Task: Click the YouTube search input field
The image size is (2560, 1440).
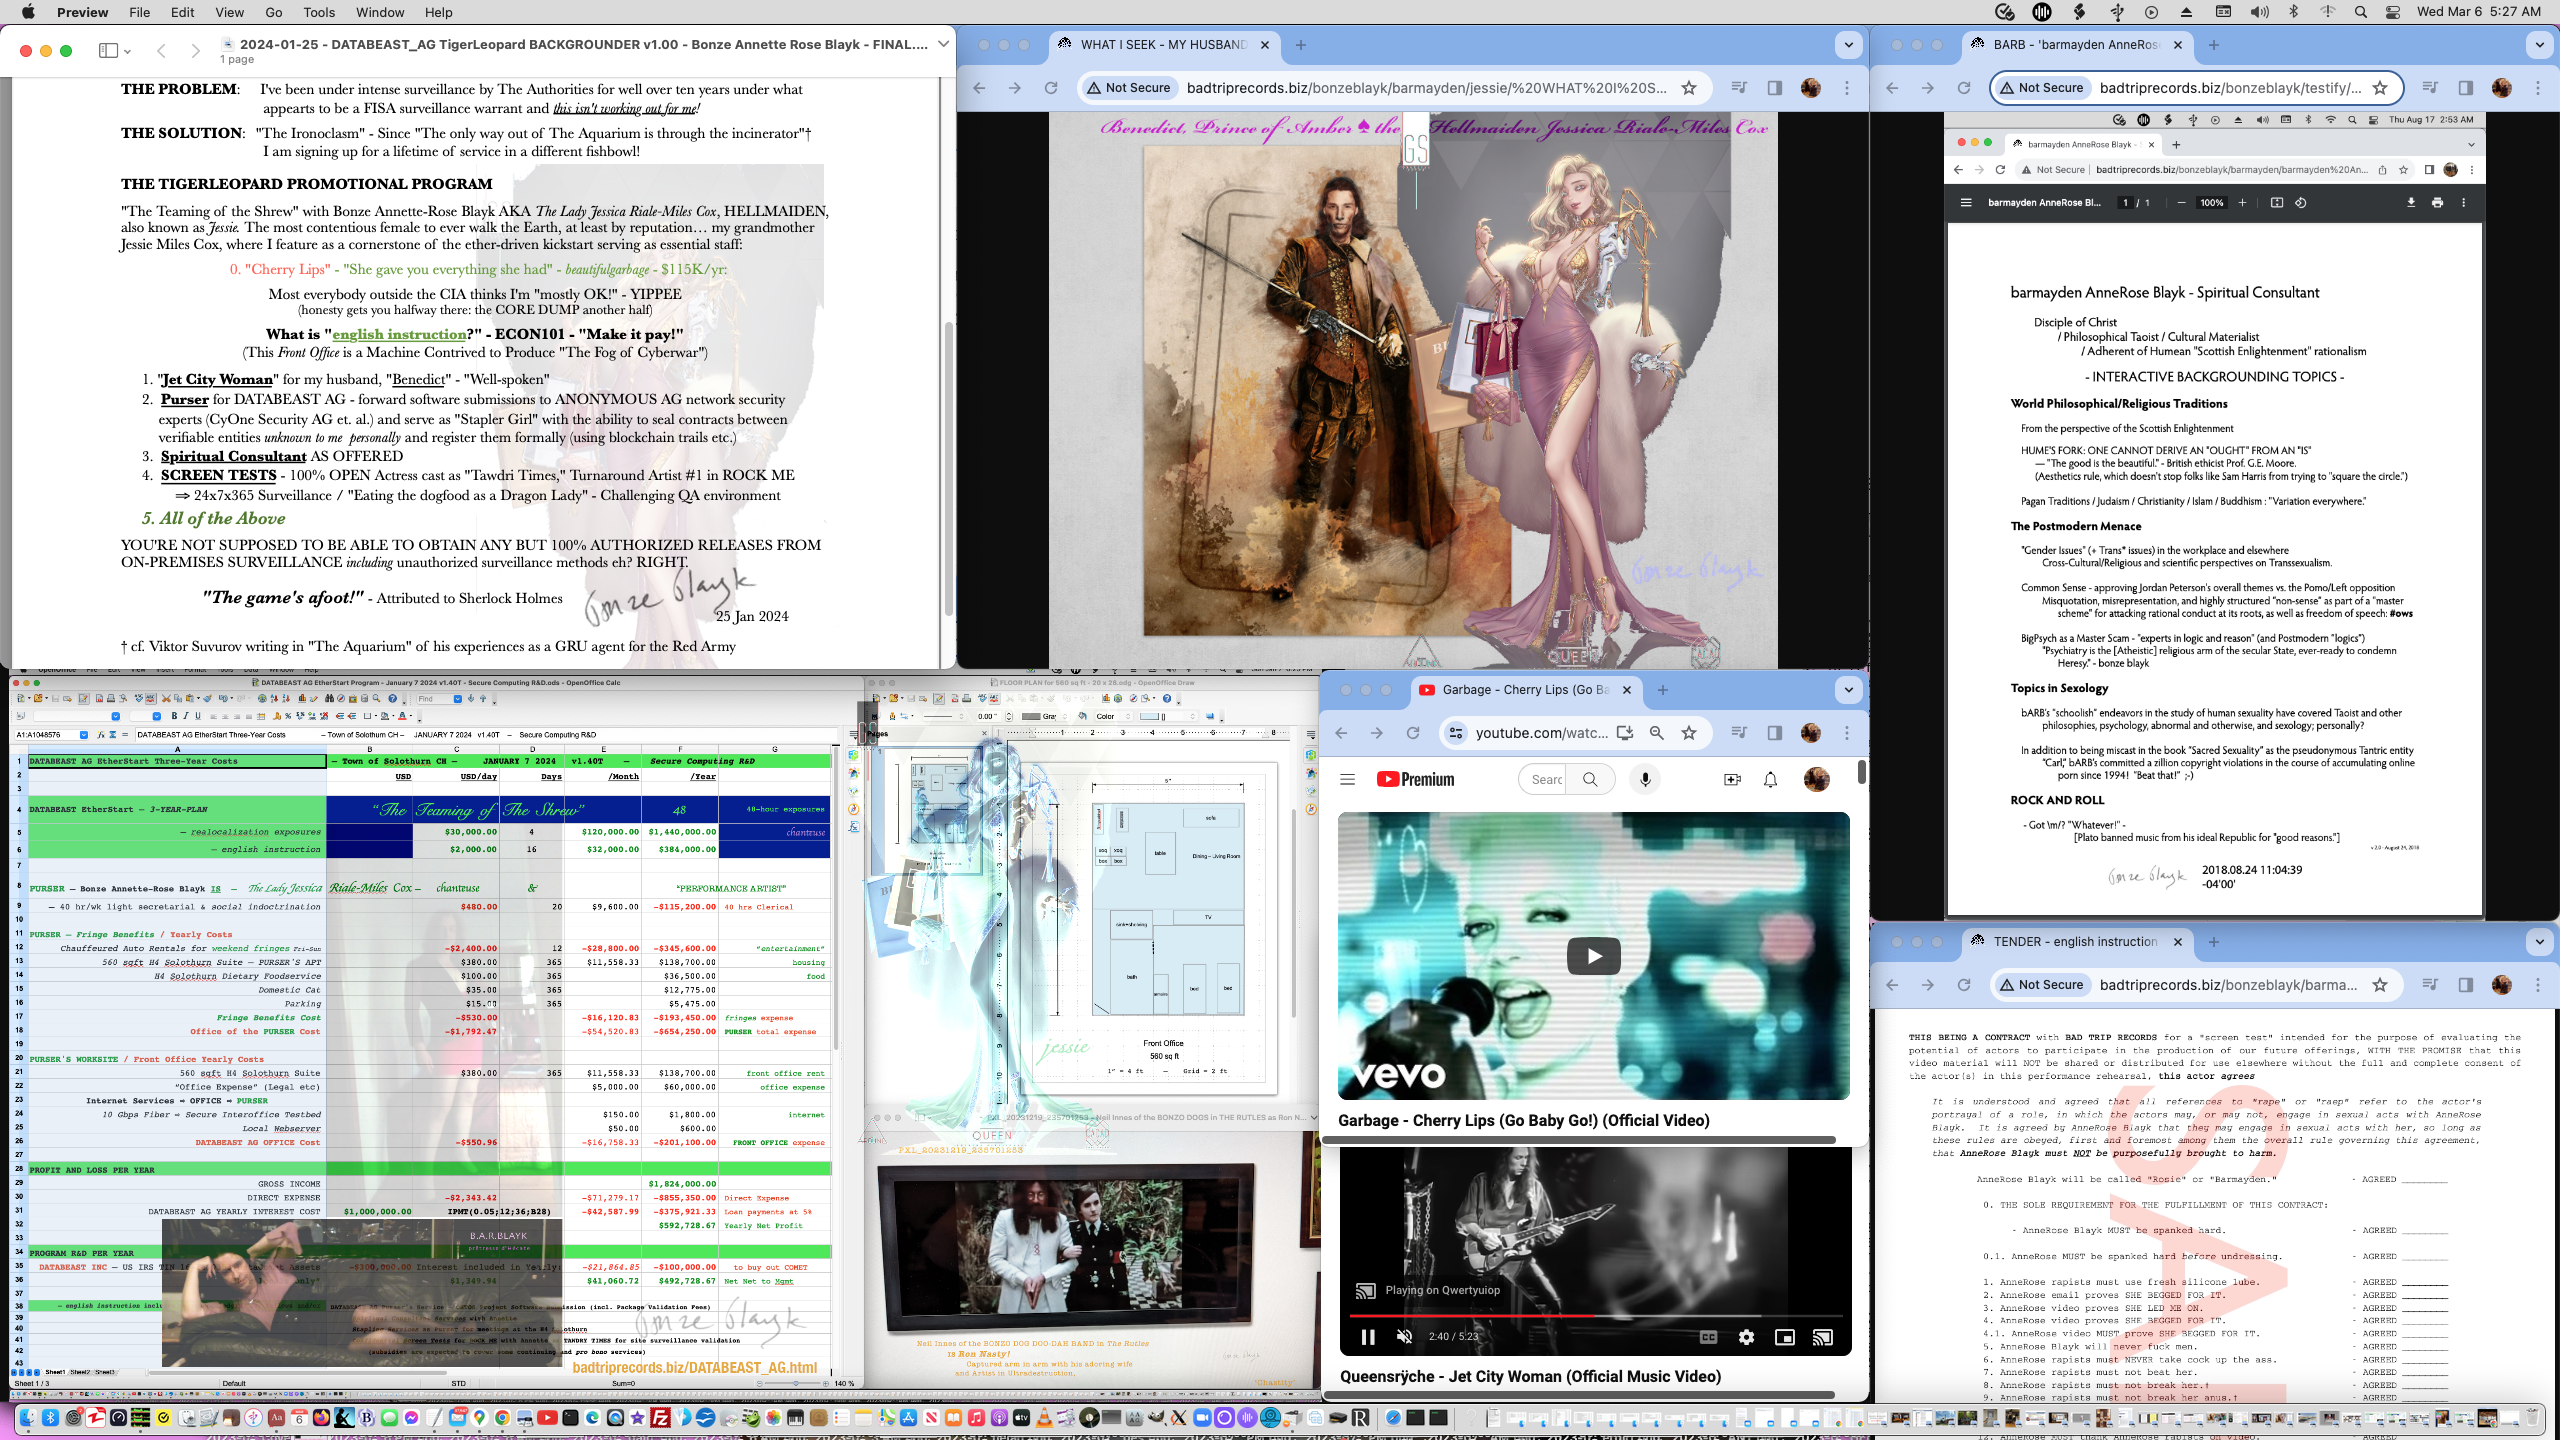Action: pyautogui.click(x=1546, y=779)
